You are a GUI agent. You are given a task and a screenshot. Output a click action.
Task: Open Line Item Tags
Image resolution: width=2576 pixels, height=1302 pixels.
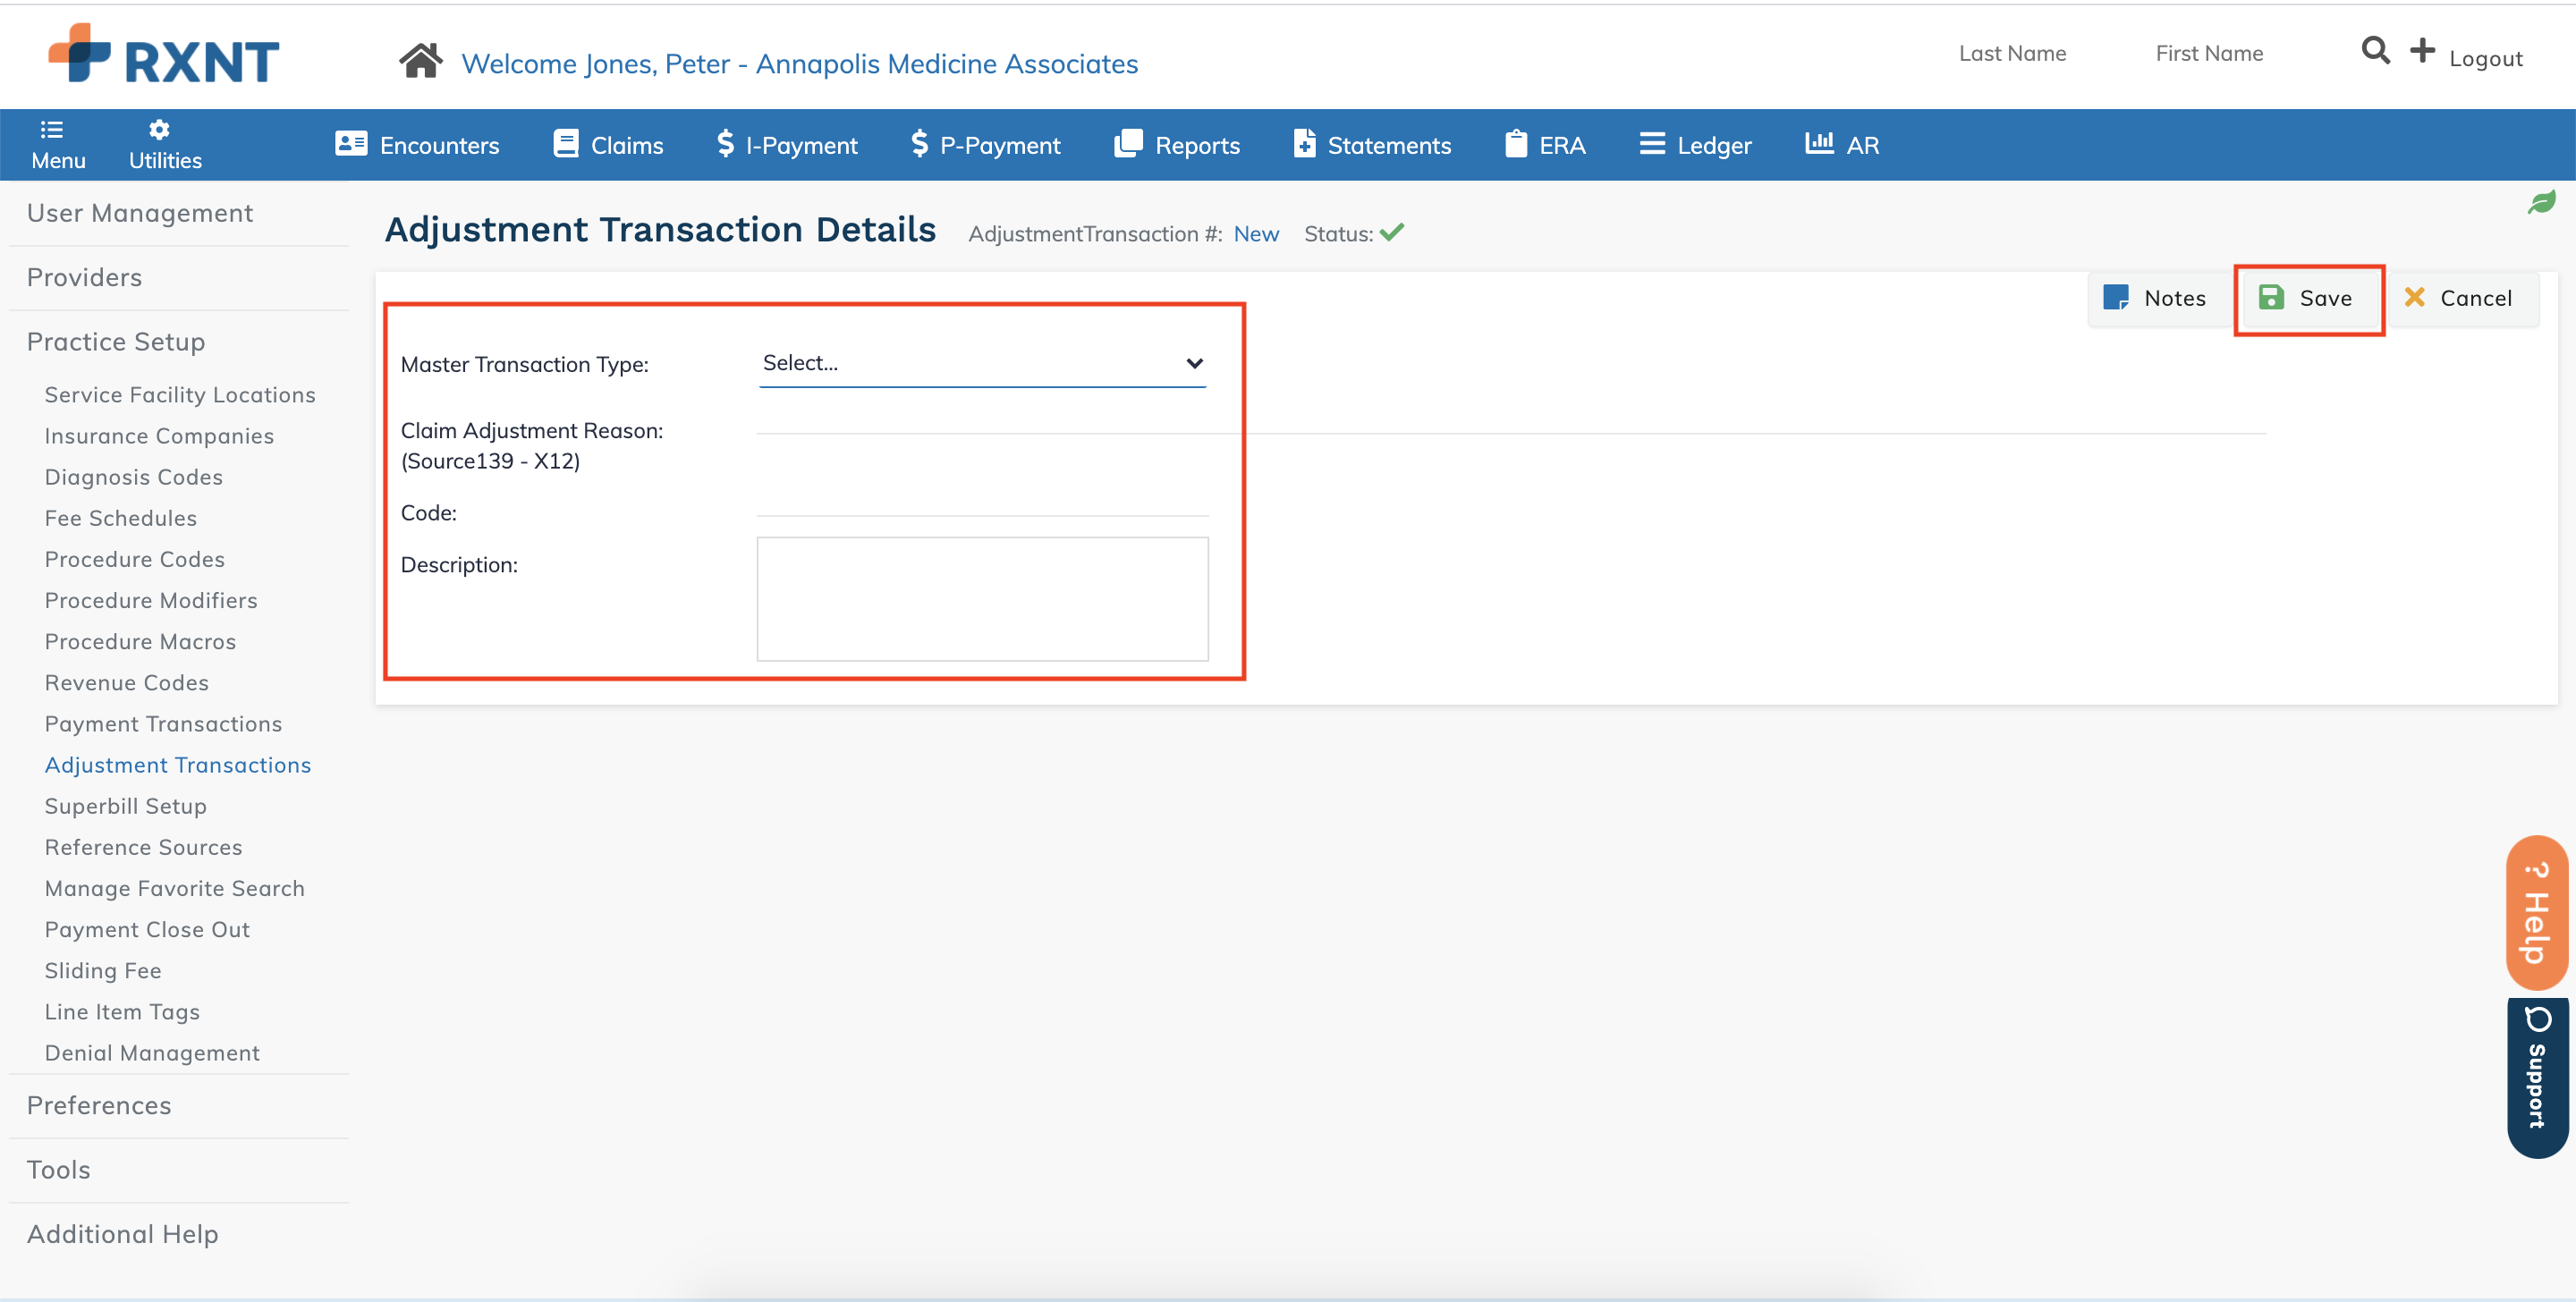point(122,1012)
